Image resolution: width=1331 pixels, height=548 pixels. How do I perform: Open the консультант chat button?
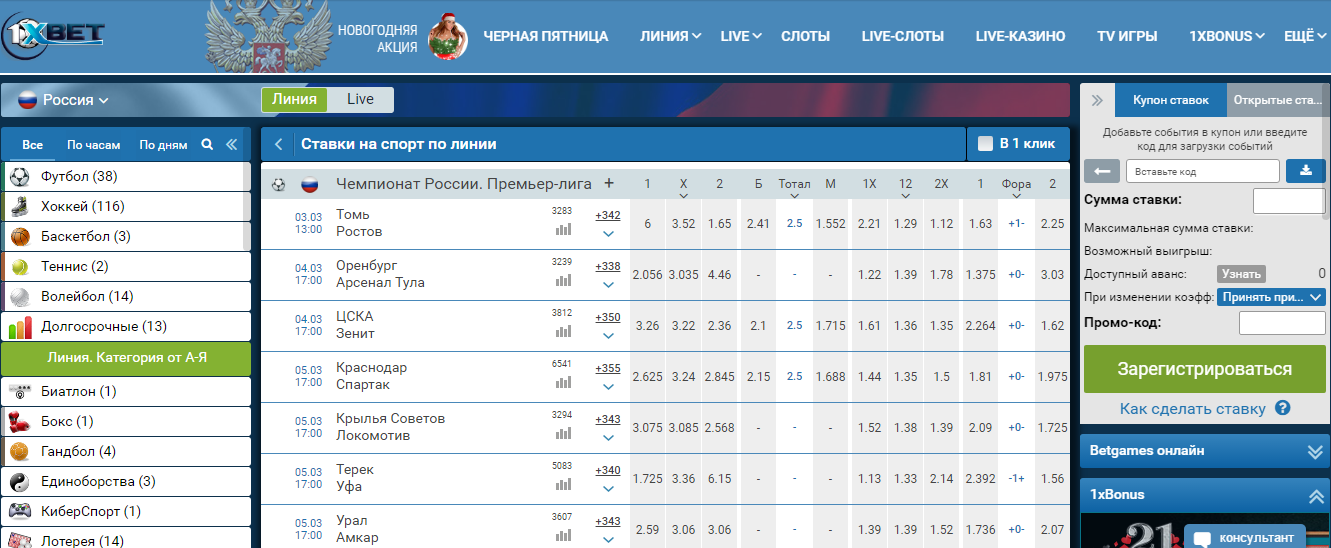(x=1245, y=536)
